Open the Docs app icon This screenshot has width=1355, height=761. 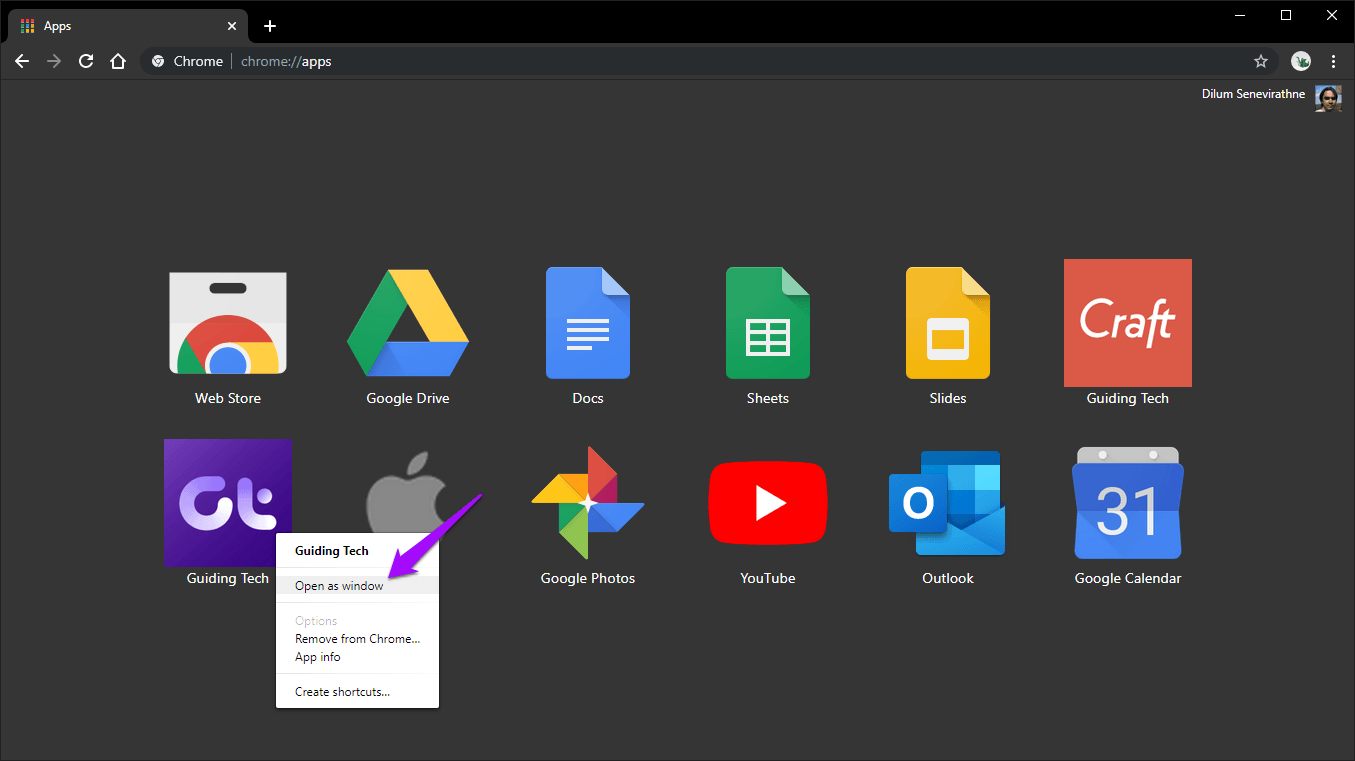(588, 323)
